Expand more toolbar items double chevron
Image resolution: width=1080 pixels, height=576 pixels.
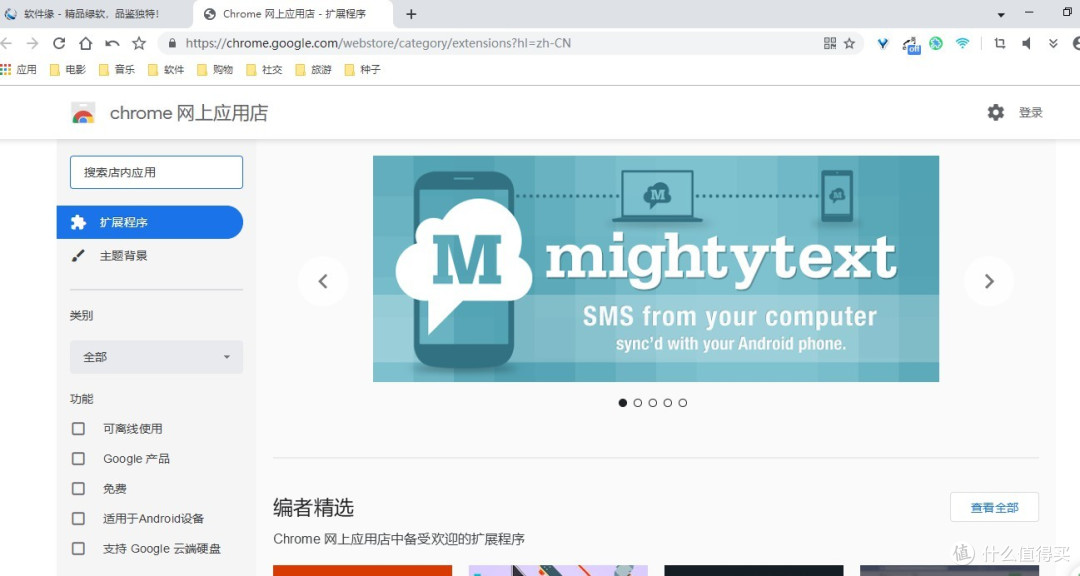click(x=1053, y=43)
